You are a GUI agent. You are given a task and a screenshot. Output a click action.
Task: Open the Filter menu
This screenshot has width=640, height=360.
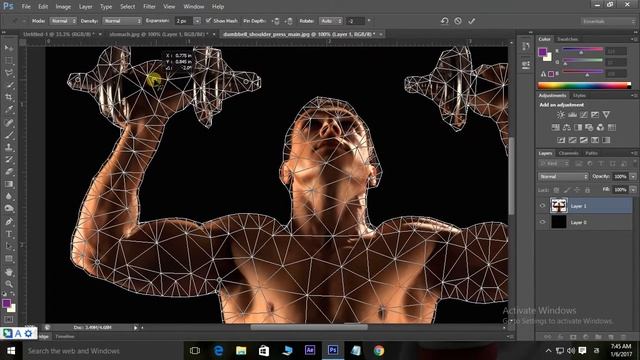click(149, 7)
